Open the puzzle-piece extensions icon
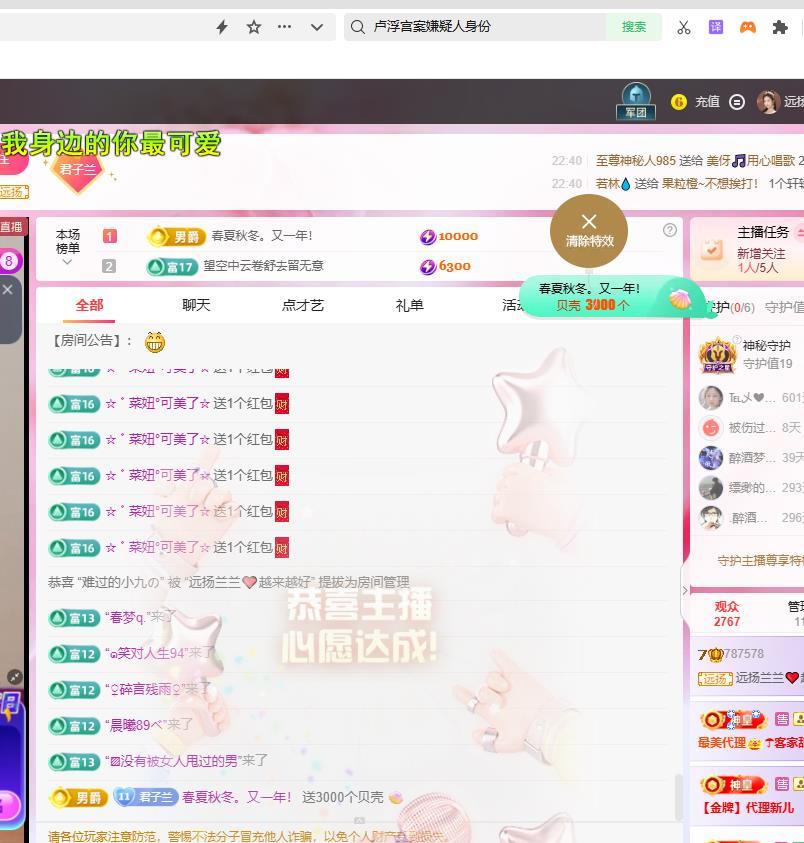The height and width of the screenshot is (843, 804). pos(780,27)
